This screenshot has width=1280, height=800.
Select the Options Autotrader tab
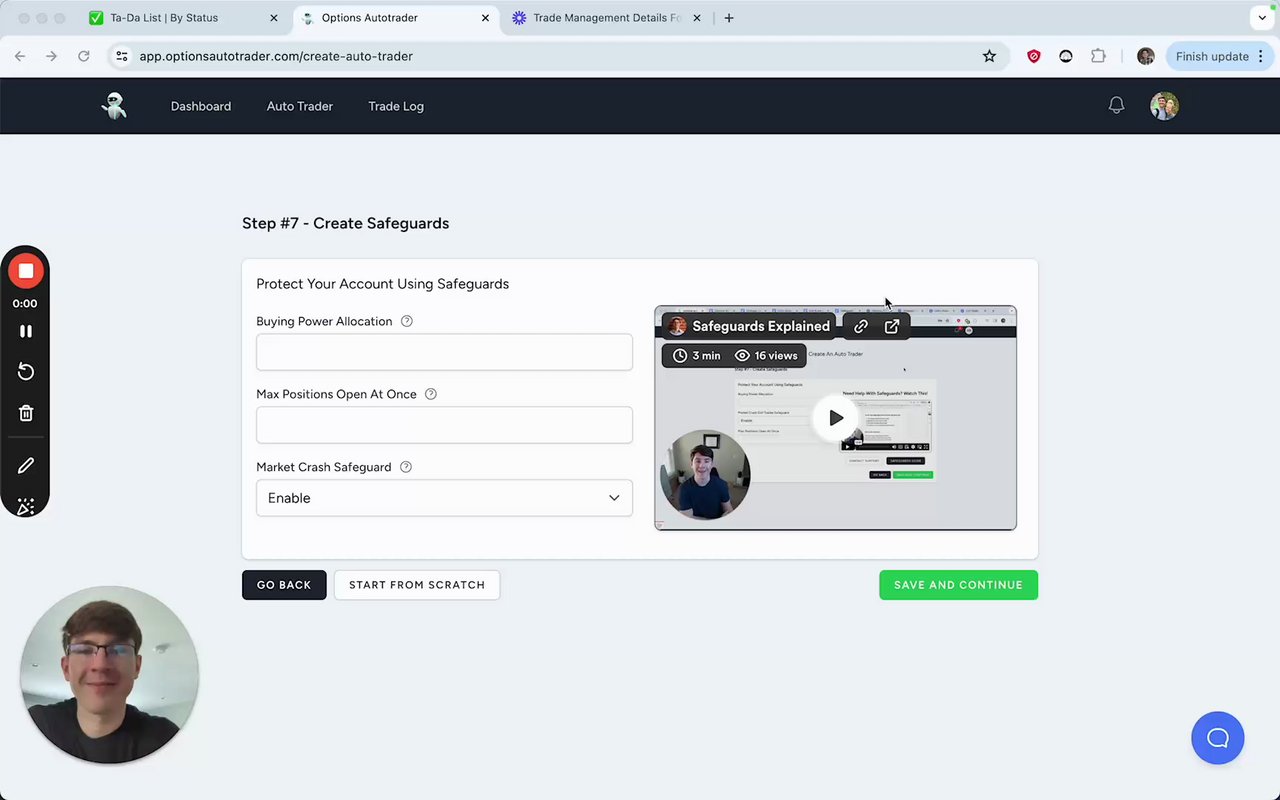pos(396,18)
